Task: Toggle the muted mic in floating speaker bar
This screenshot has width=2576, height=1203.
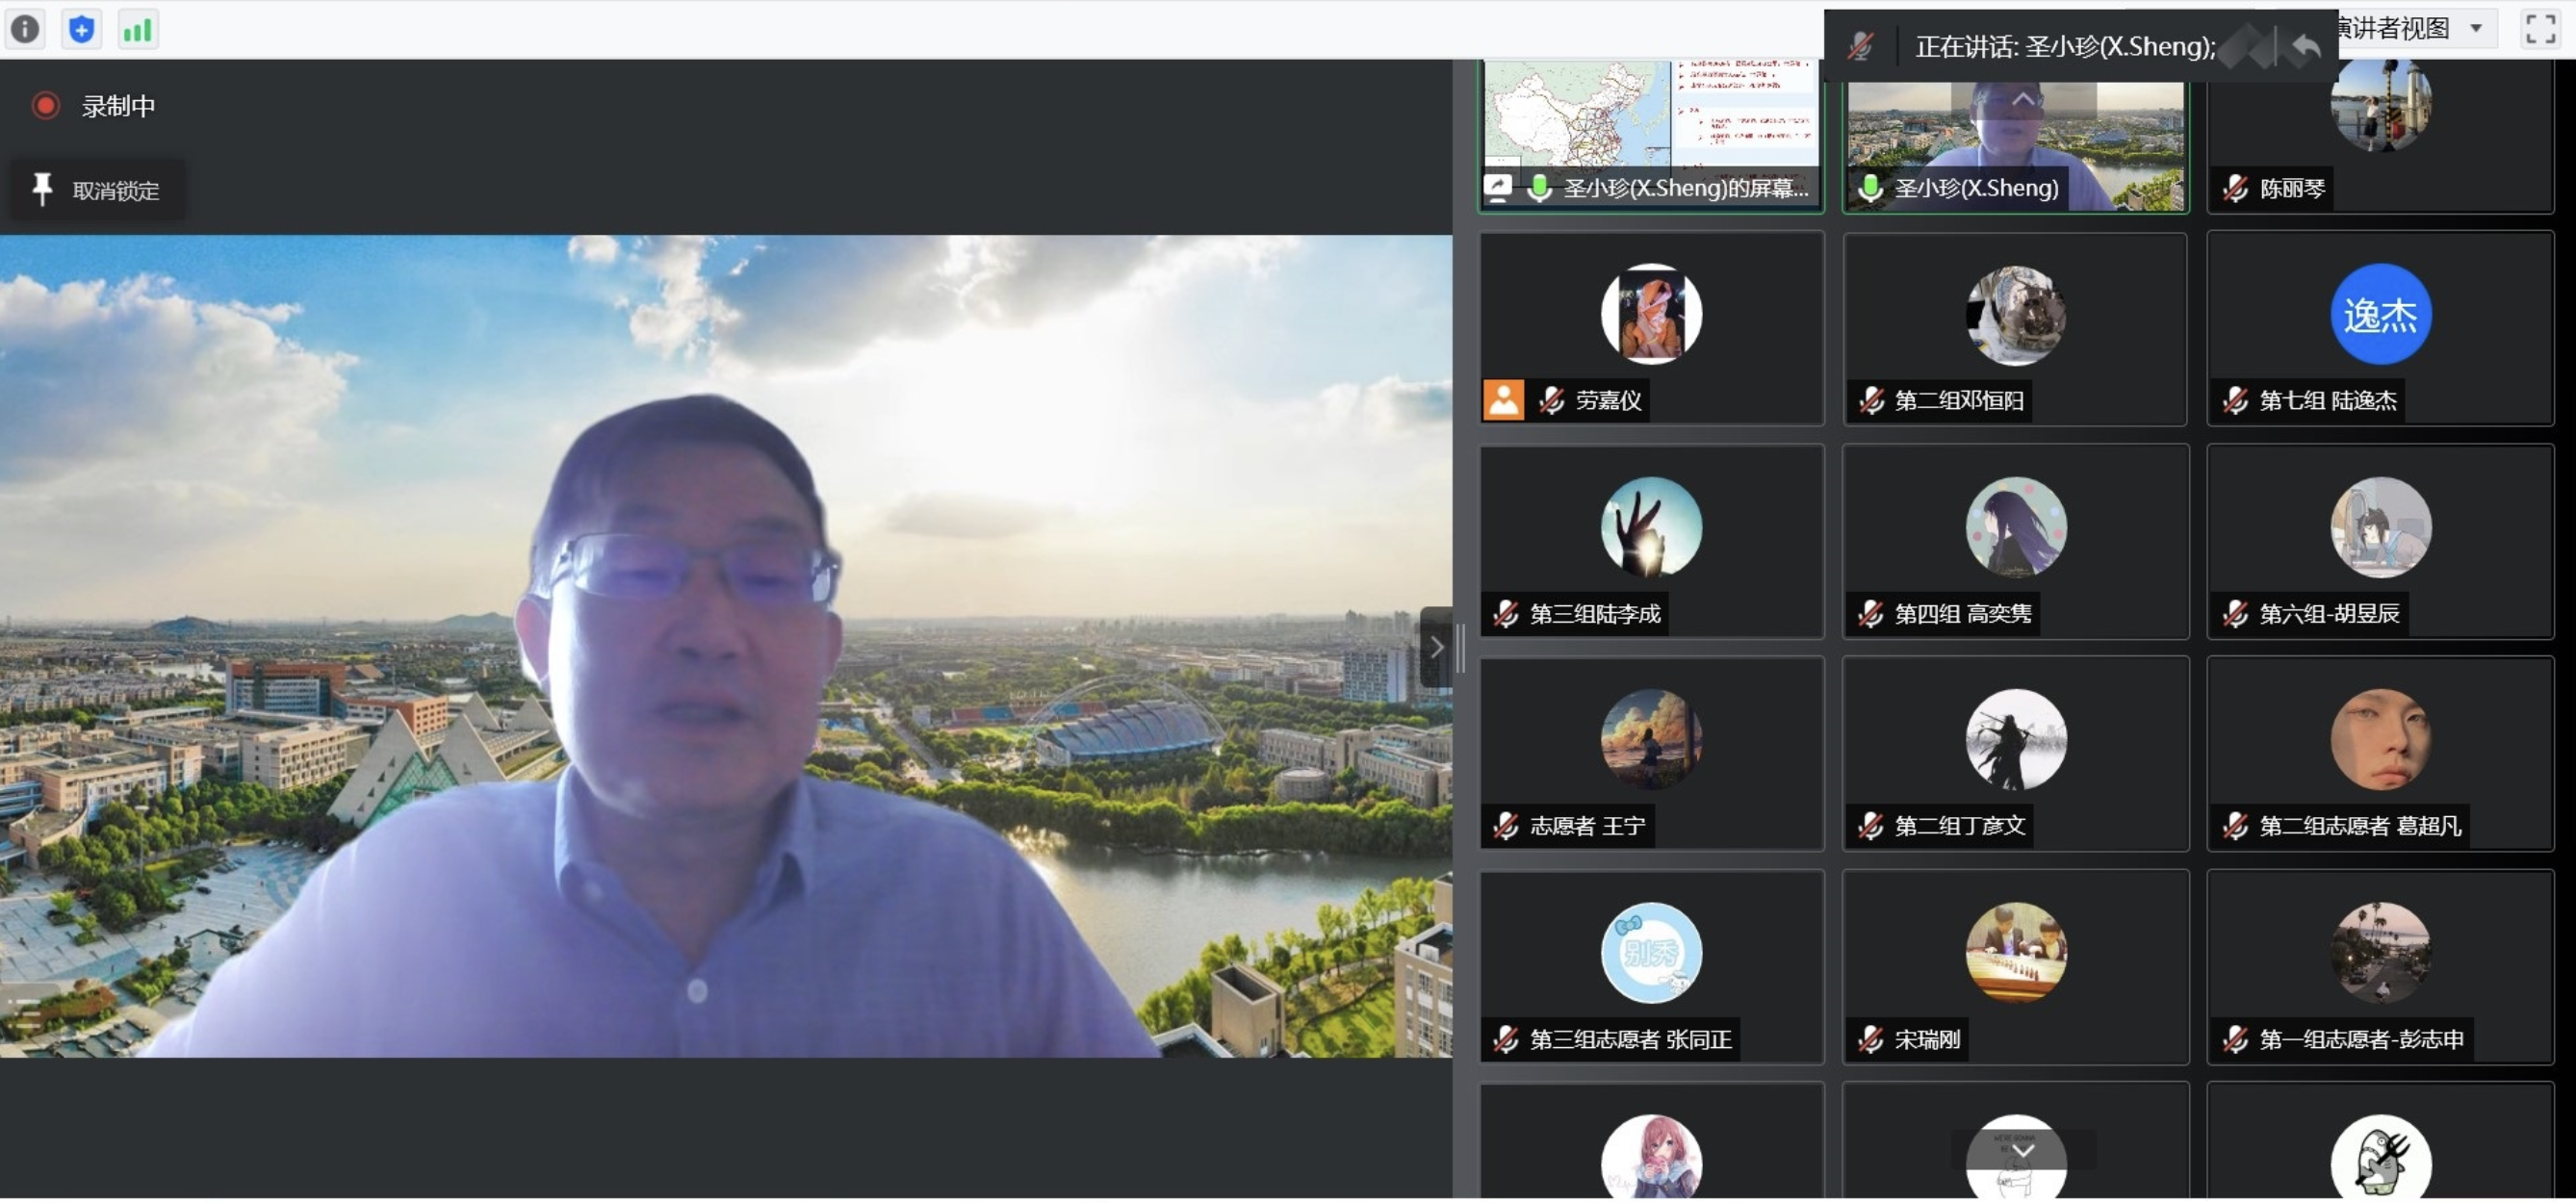Action: [x=1859, y=46]
